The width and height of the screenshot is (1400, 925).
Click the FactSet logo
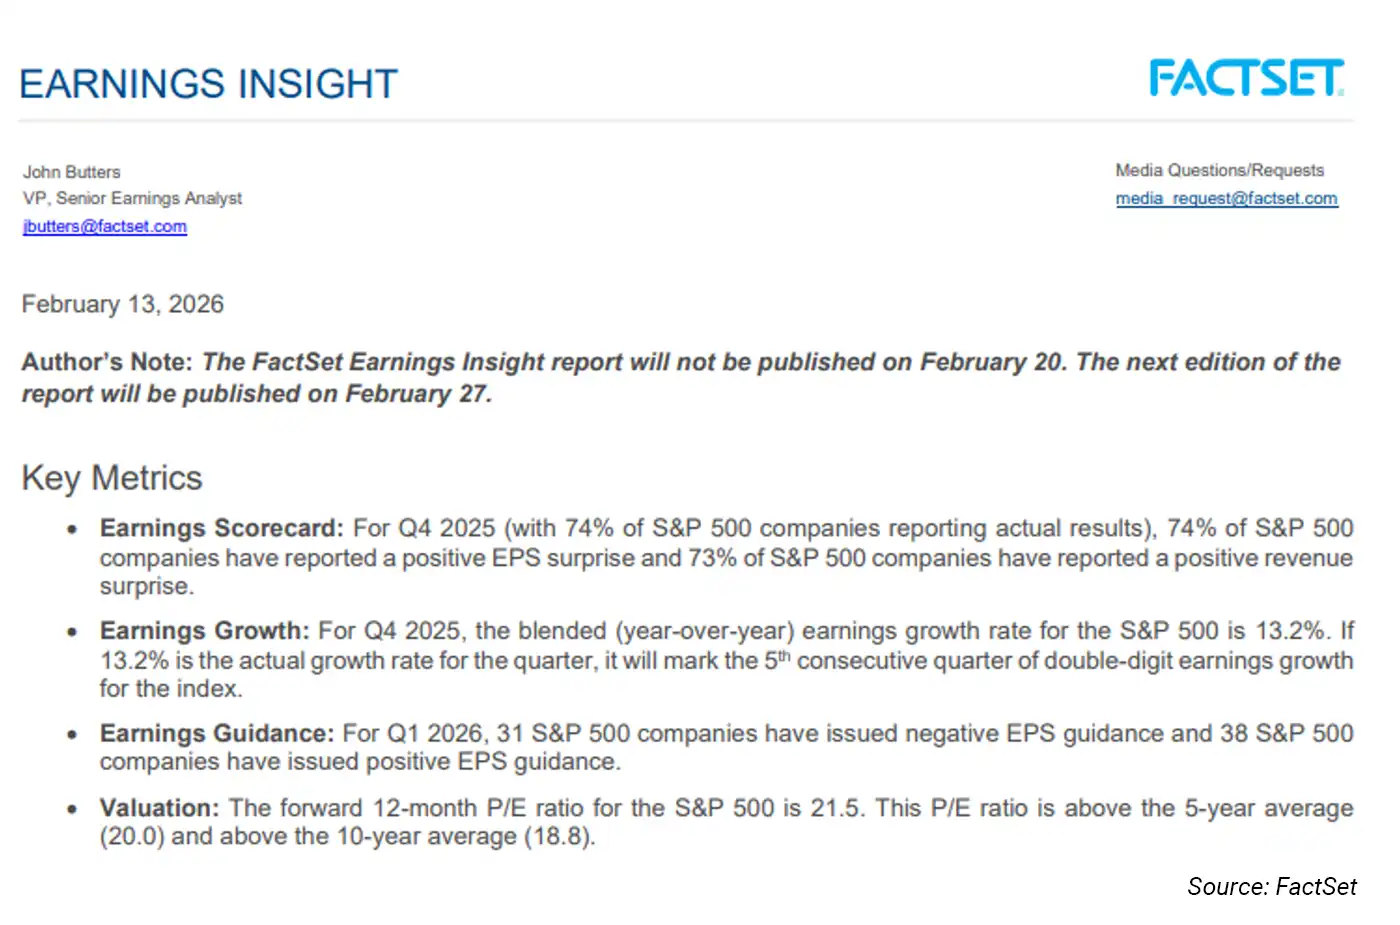point(1246,79)
